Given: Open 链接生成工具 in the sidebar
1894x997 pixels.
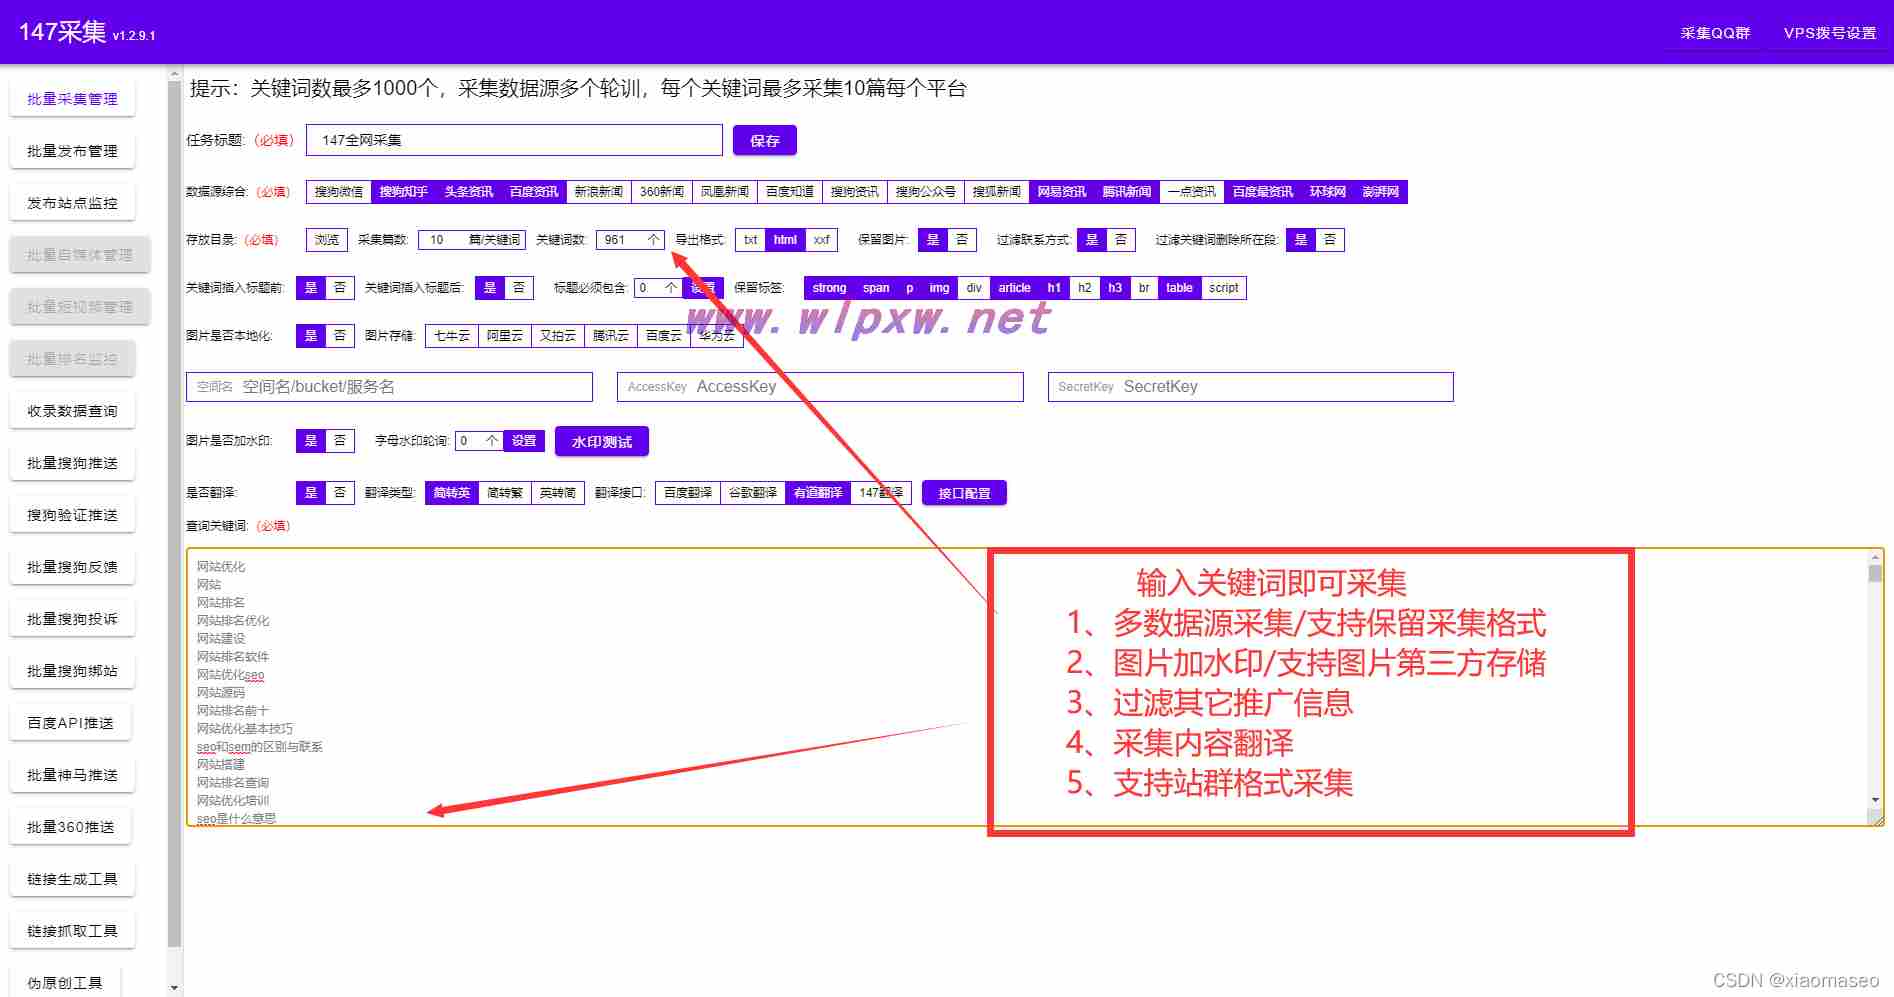Looking at the screenshot, I should coord(72,879).
